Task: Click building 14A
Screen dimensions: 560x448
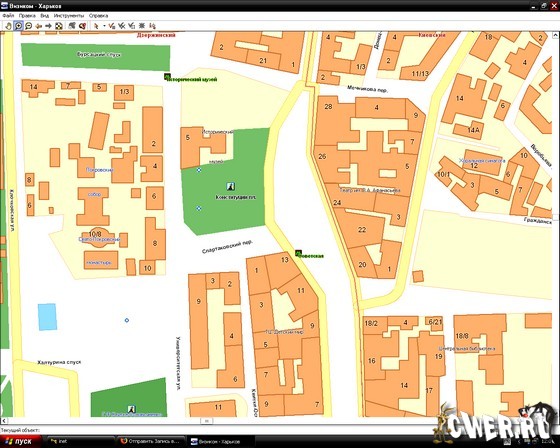Action: click(473, 130)
